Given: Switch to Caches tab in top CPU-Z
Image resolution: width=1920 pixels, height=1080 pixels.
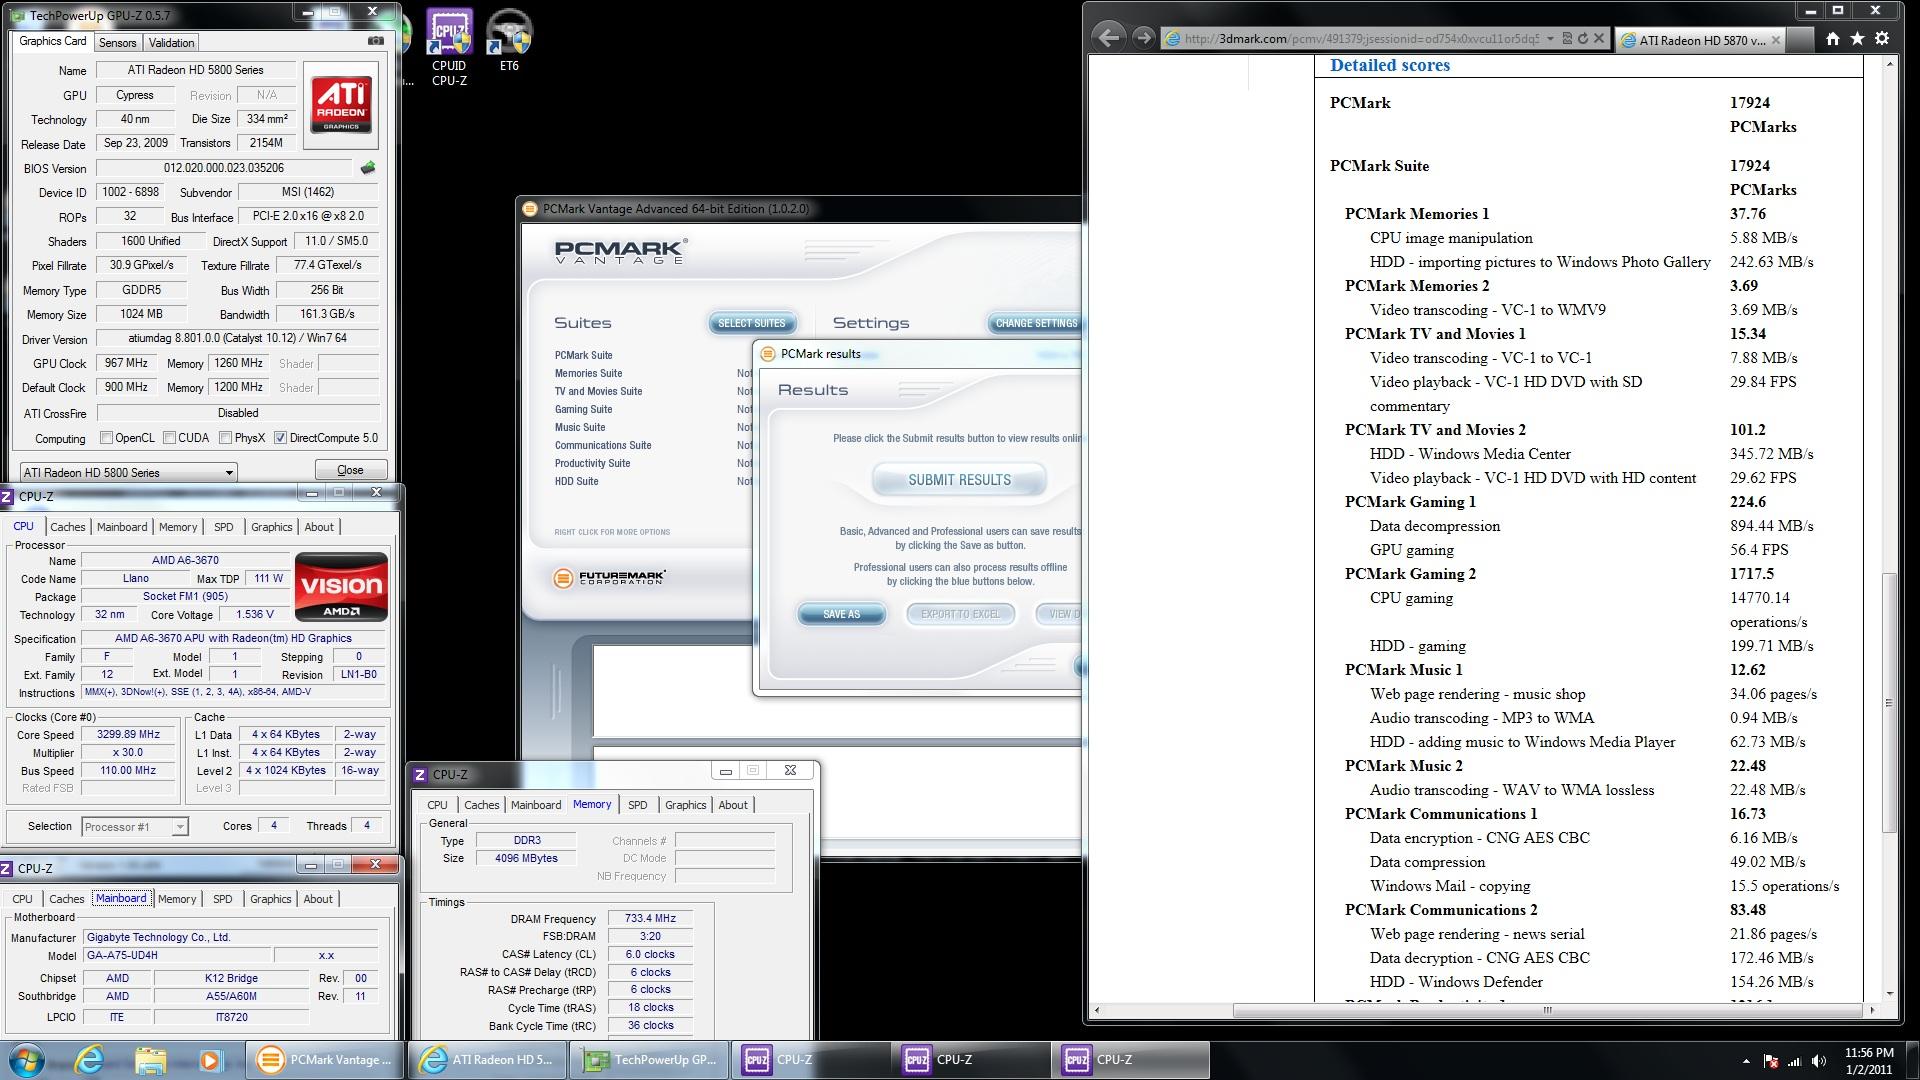Looking at the screenshot, I should pyautogui.click(x=67, y=527).
